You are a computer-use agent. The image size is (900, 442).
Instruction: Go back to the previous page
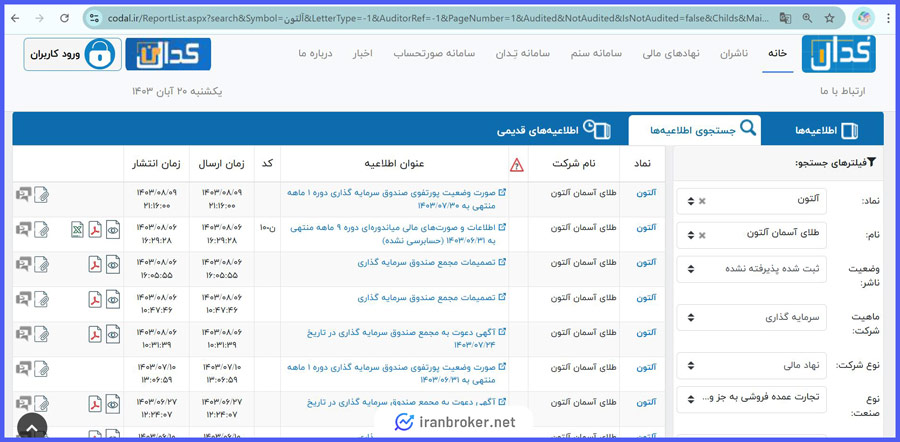(15, 18)
